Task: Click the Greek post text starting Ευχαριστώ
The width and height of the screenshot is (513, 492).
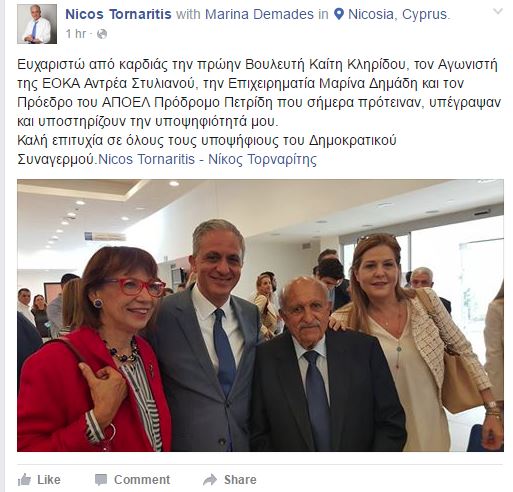Action: [259, 112]
